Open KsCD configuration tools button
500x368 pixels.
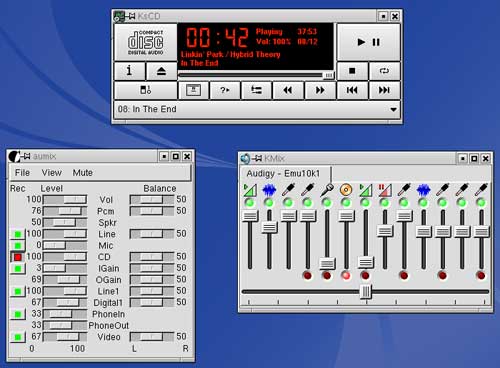tap(145, 90)
